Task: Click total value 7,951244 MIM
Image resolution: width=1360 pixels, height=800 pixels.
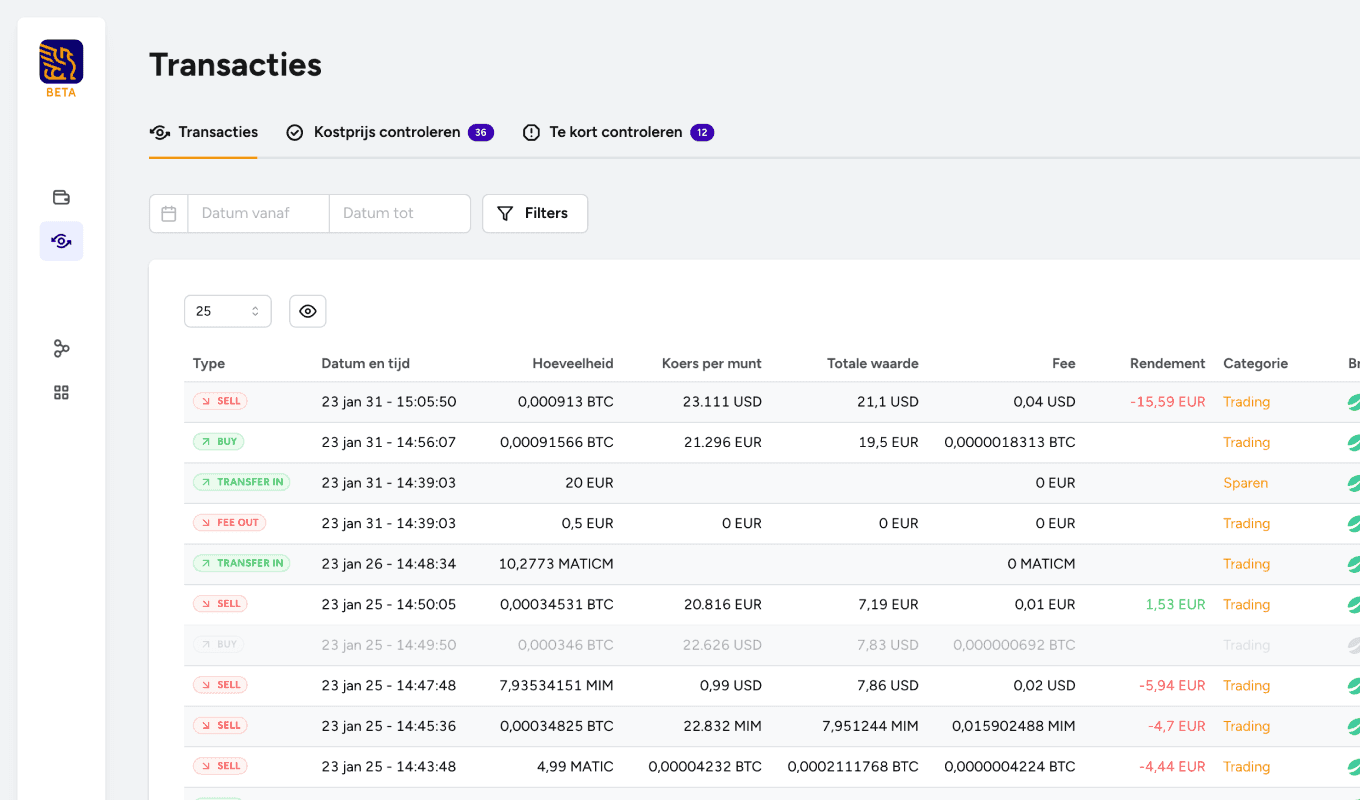Action: click(x=870, y=726)
